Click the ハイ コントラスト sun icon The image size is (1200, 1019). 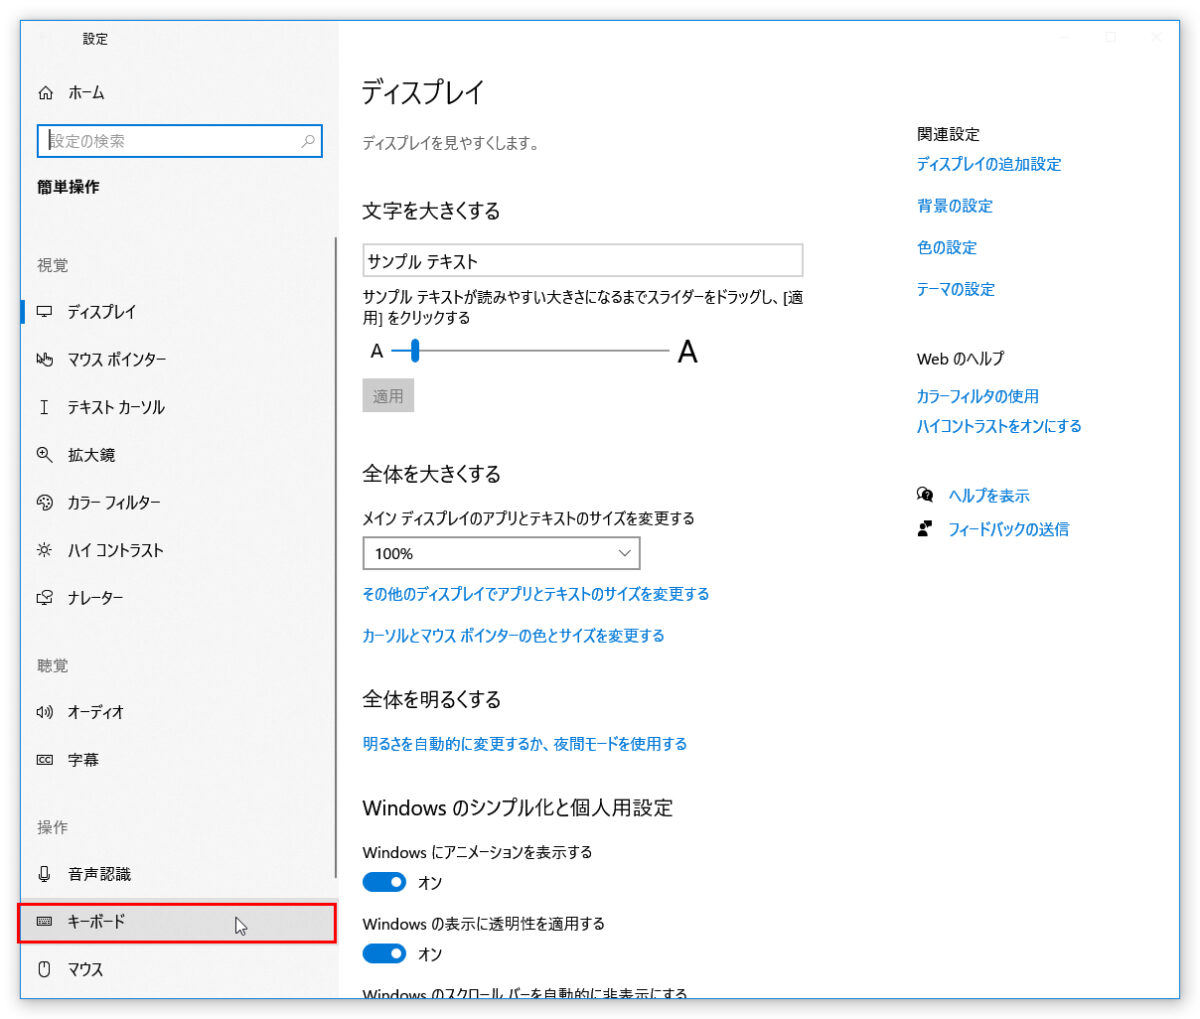click(x=45, y=550)
